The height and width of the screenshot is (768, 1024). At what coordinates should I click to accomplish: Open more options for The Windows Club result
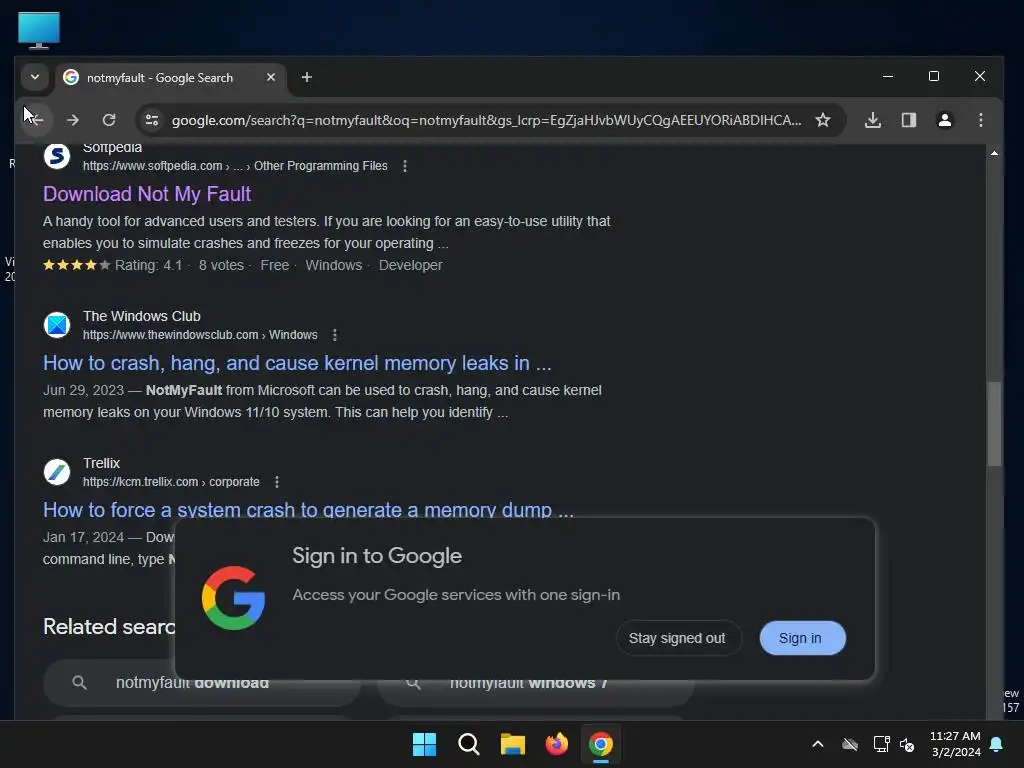click(335, 335)
